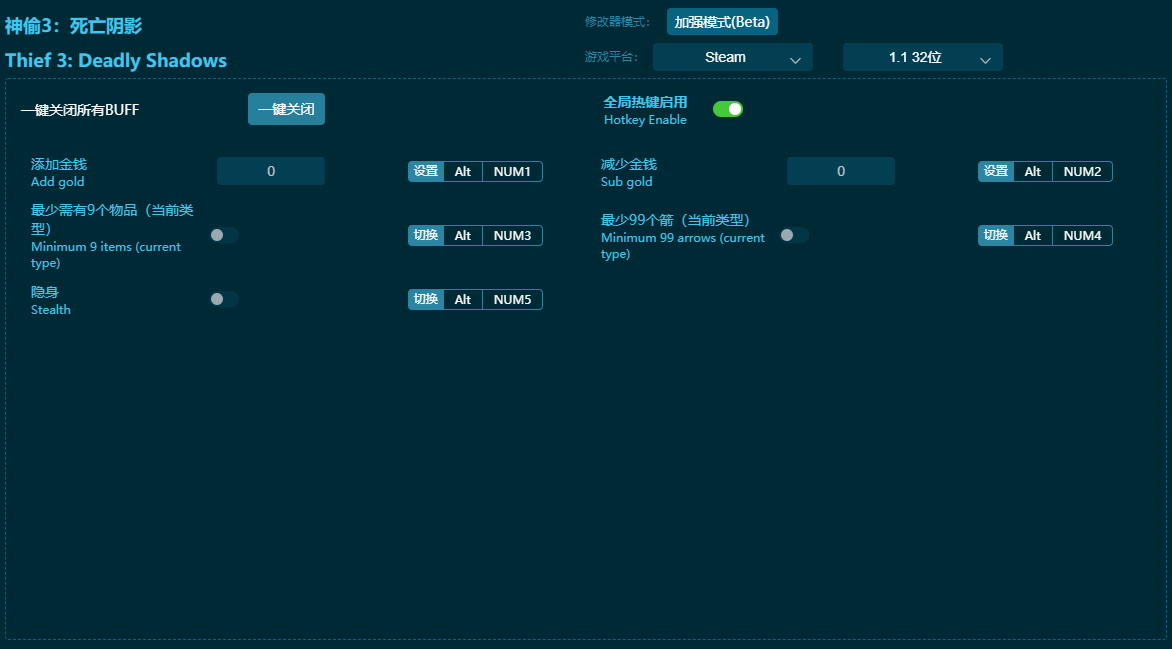Click 切换 button for Minimum 9 items
This screenshot has width=1172, height=649.
tap(426, 235)
